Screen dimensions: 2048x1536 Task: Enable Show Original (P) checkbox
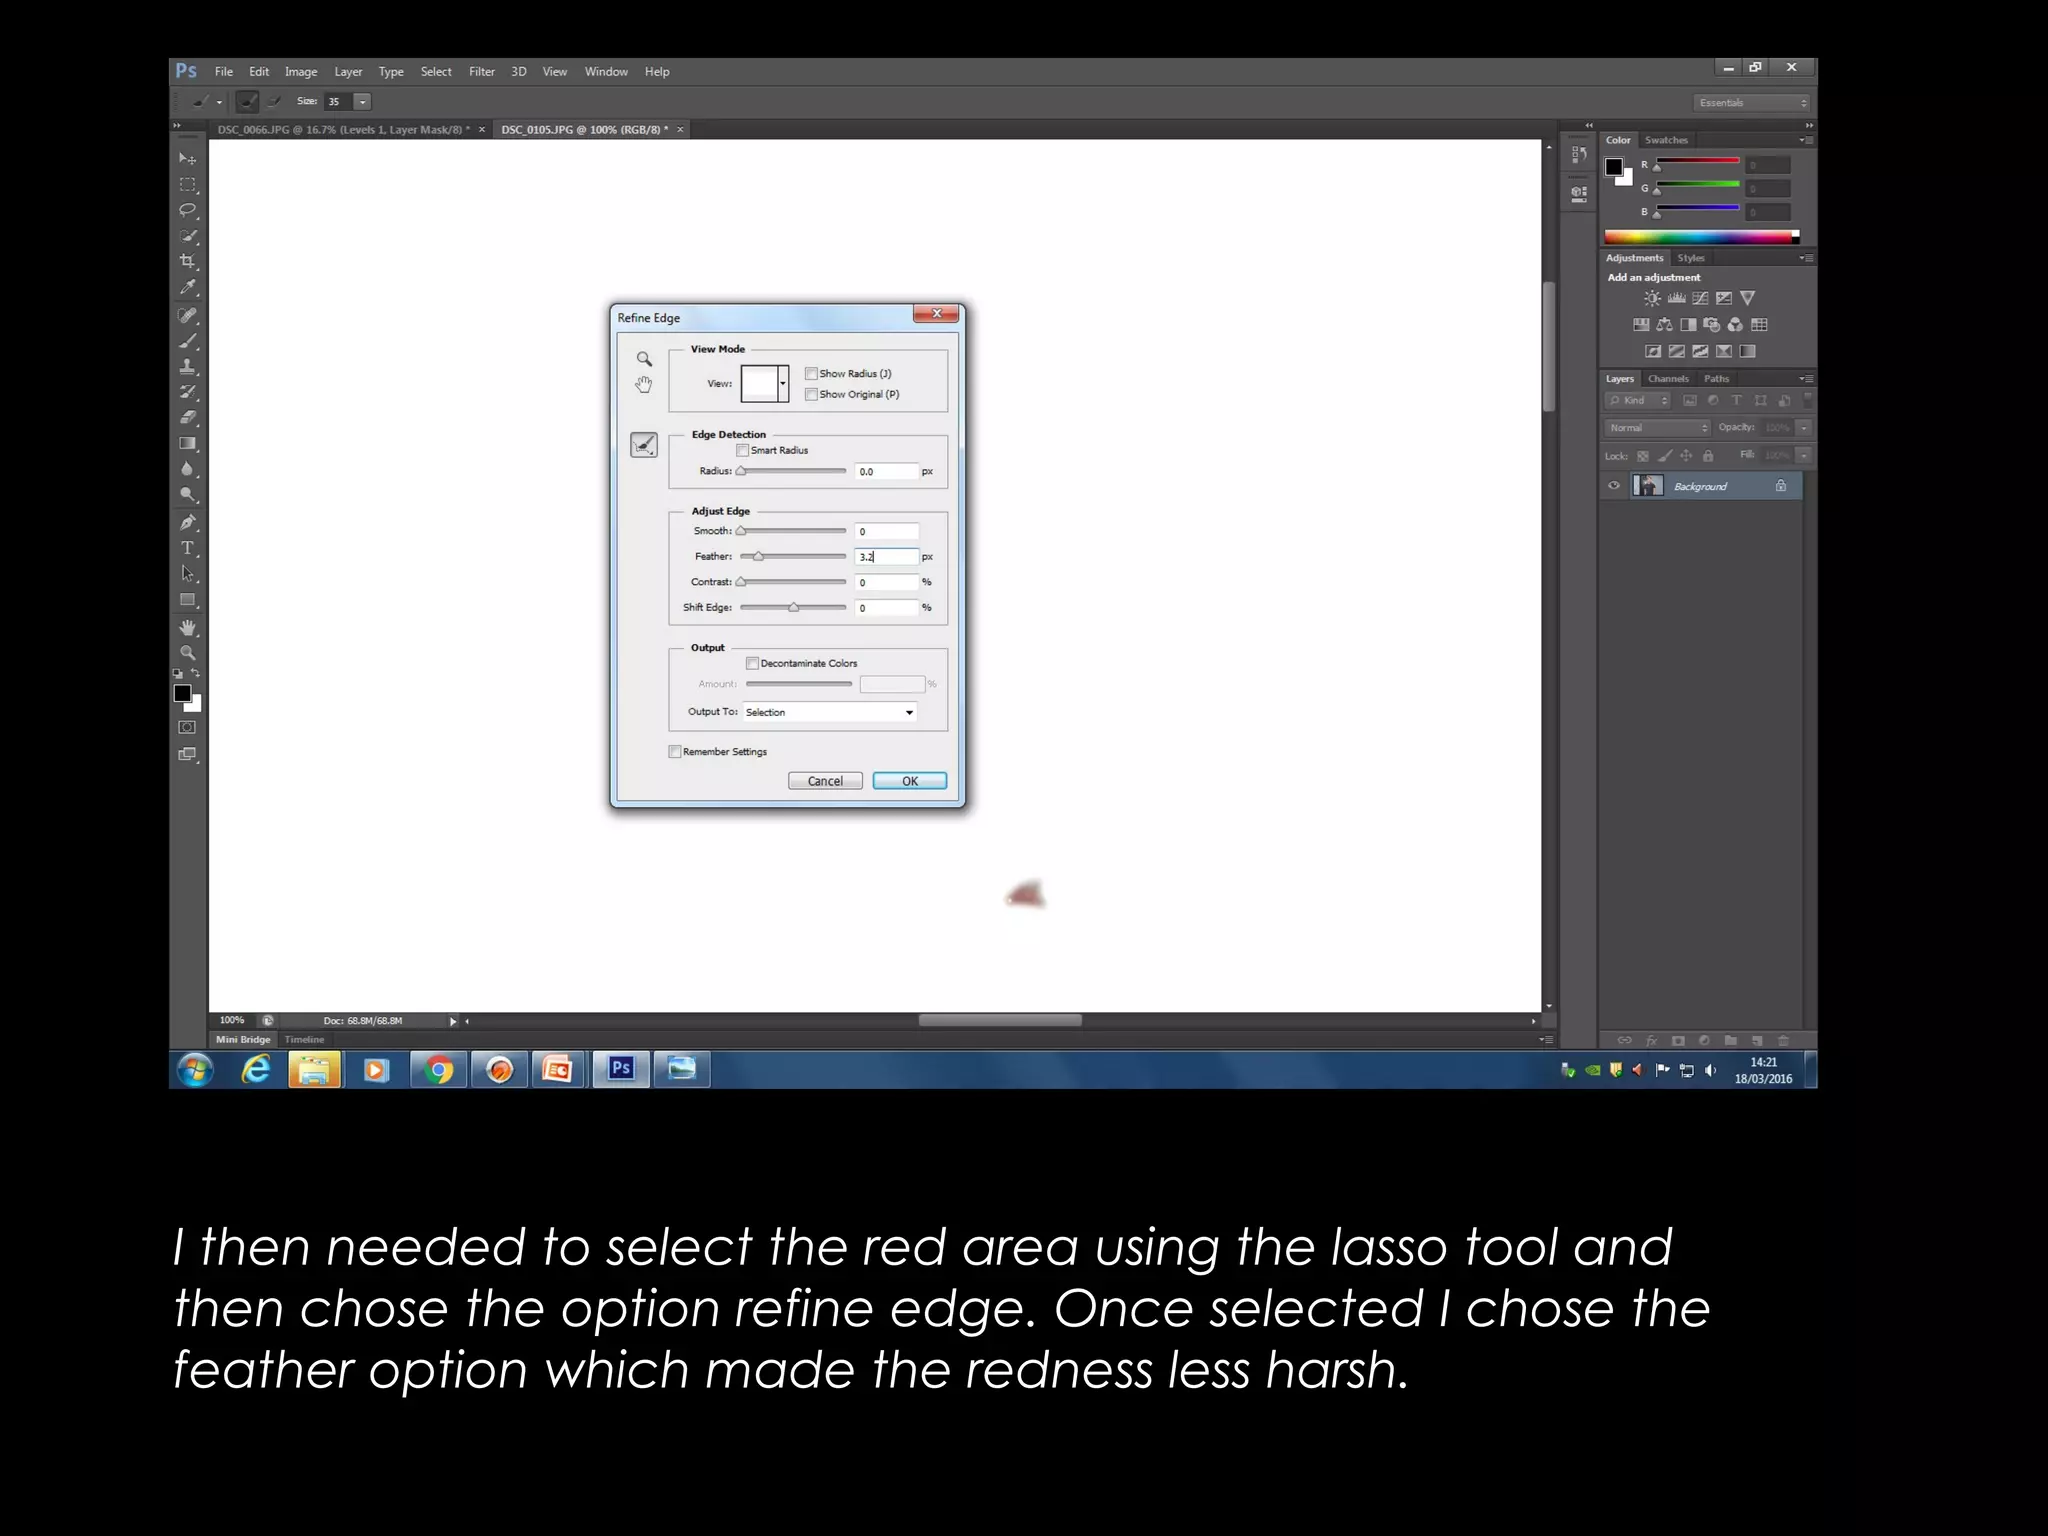pyautogui.click(x=811, y=394)
